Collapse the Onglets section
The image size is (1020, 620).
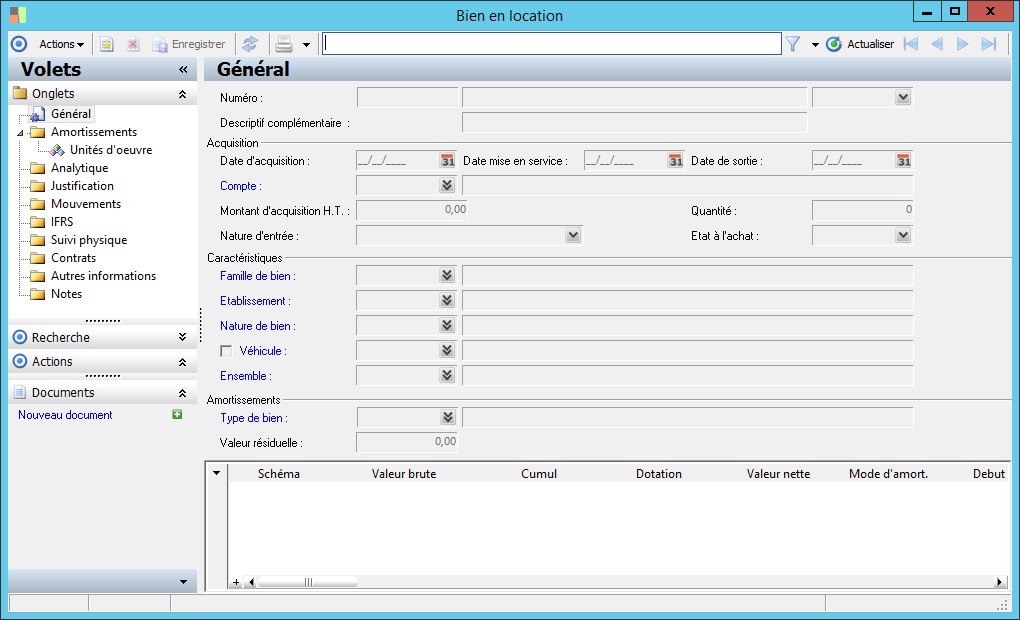pos(182,94)
